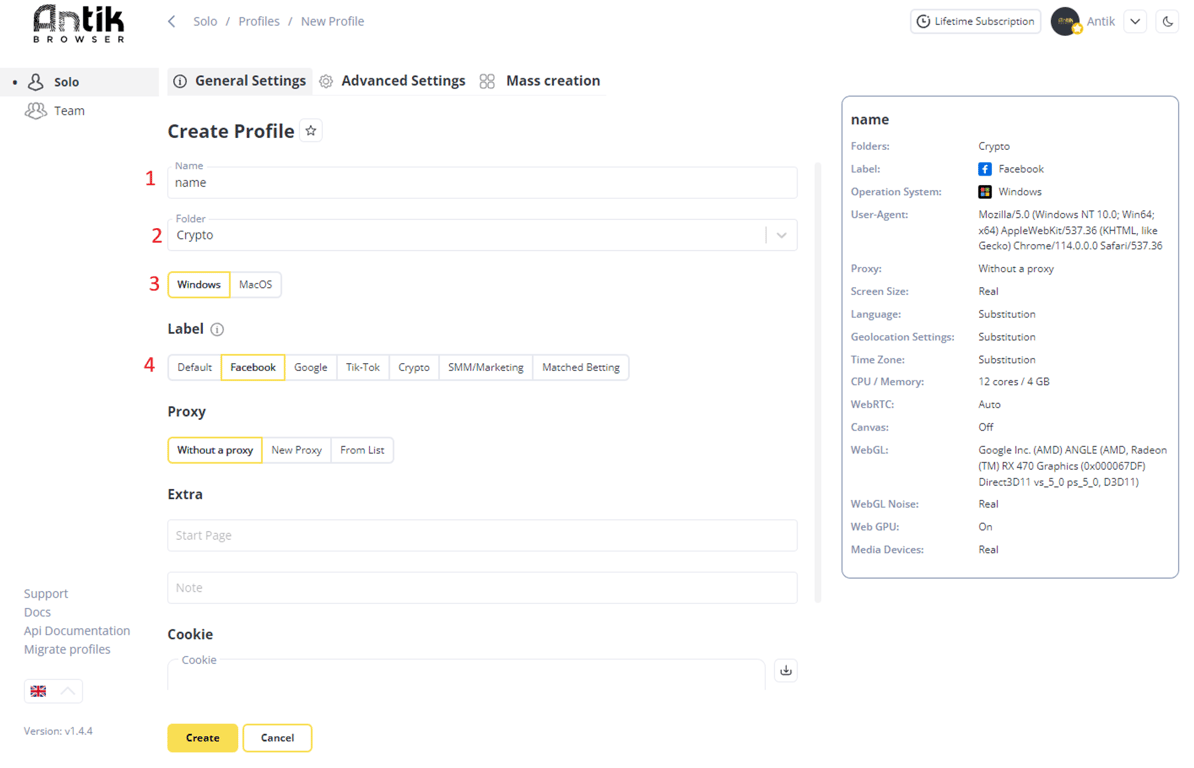Click the Solo person icon in sidebar
Viewport: 1194px width, 768px height.
point(36,81)
